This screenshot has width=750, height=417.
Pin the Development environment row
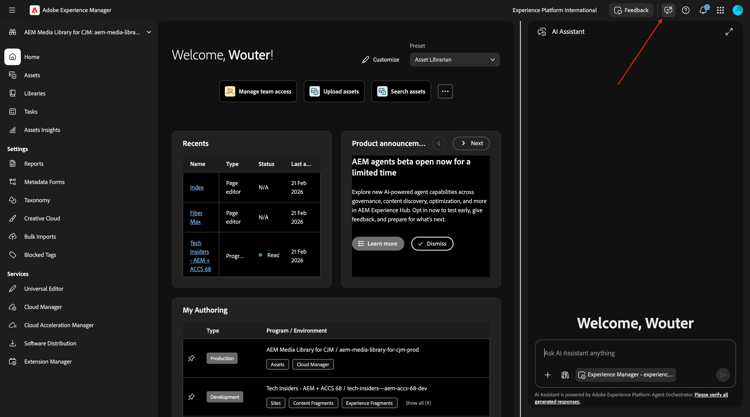pos(191,397)
